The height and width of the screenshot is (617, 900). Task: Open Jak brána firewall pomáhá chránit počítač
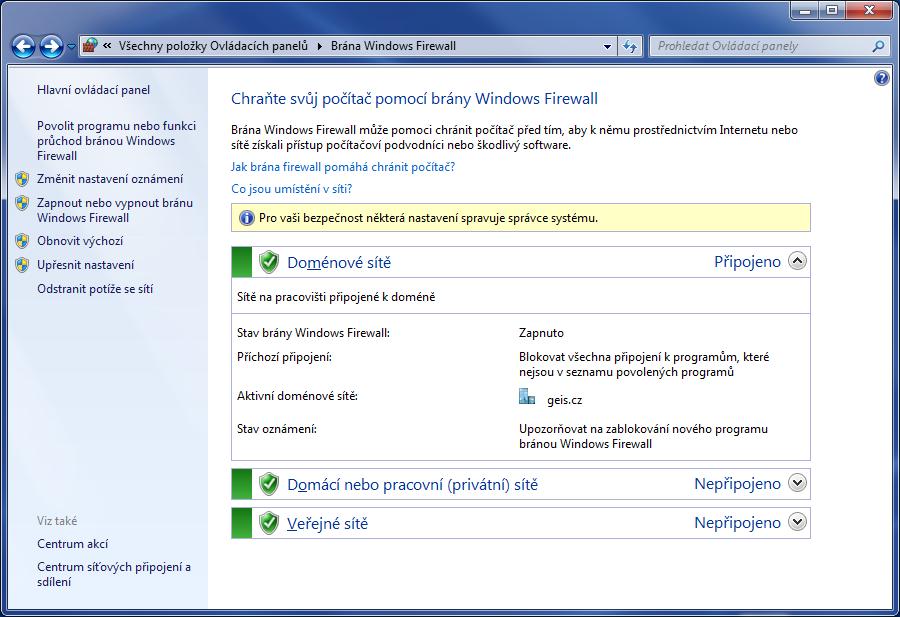coord(343,167)
